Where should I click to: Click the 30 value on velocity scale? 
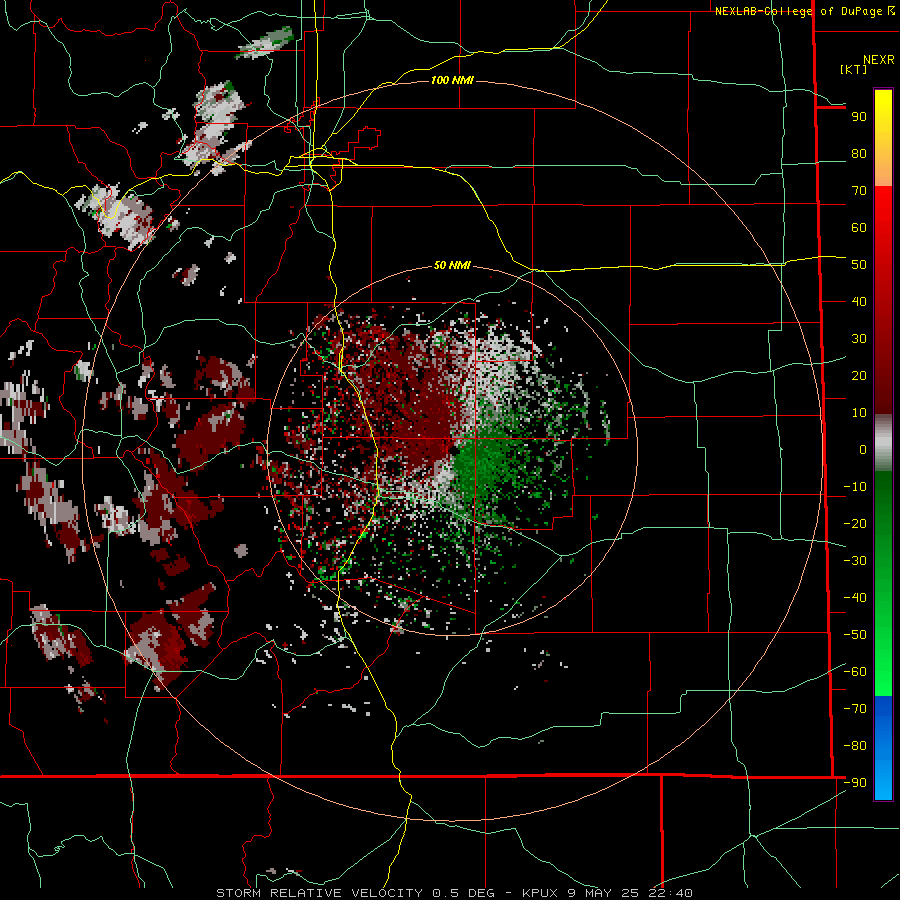pos(859,339)
